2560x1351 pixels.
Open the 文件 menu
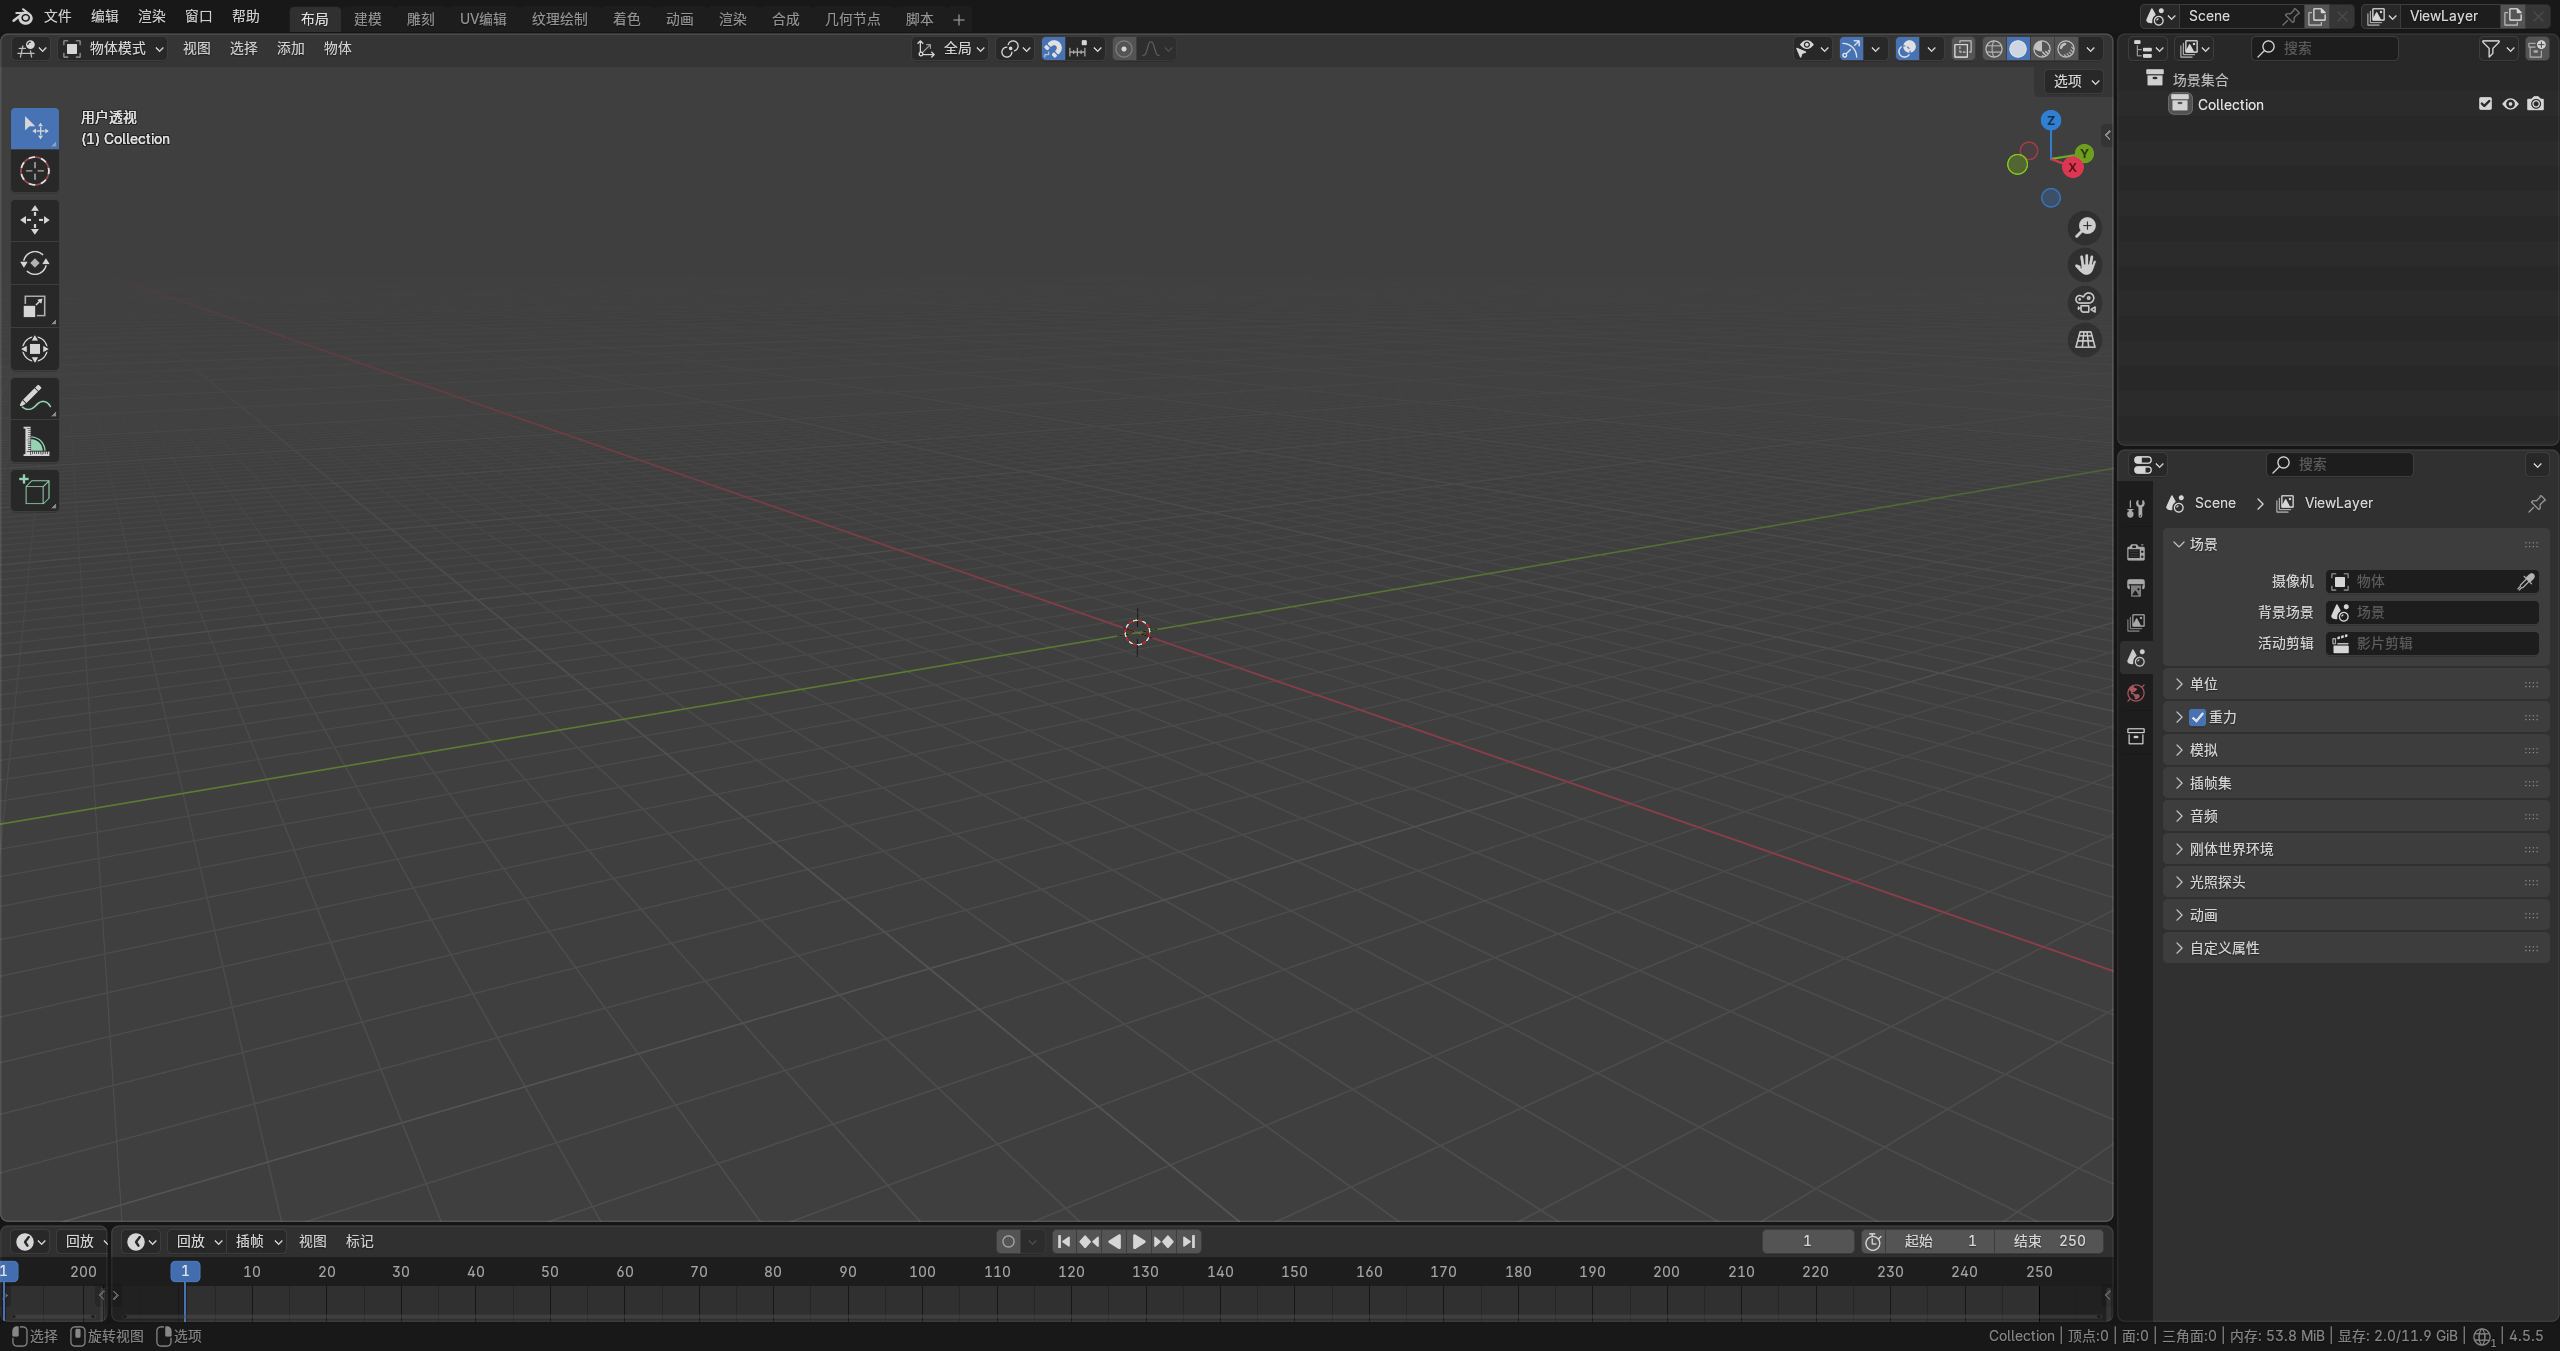[x=58, y=16]
